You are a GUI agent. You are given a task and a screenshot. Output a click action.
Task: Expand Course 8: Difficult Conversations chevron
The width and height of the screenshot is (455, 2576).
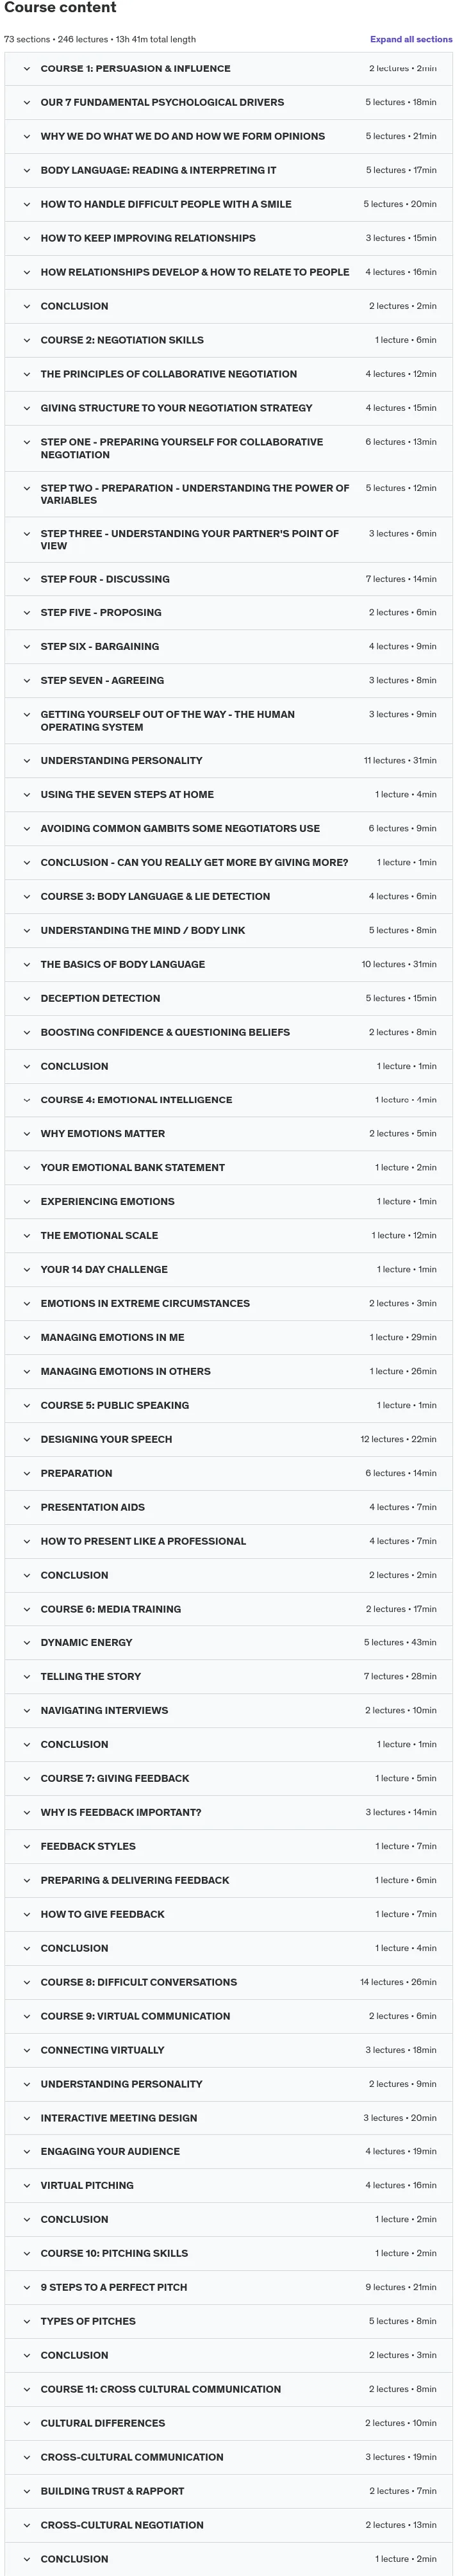pos(27,1982)
